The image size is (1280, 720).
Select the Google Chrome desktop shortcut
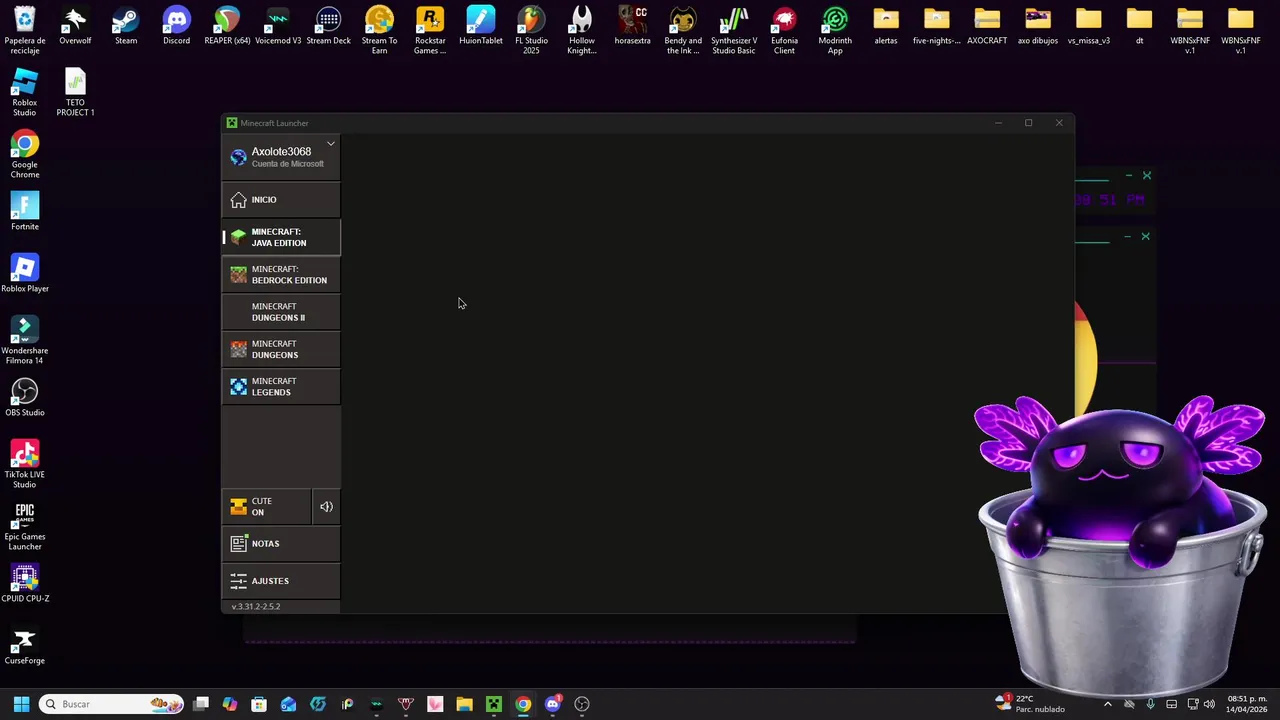click(25, 155)
